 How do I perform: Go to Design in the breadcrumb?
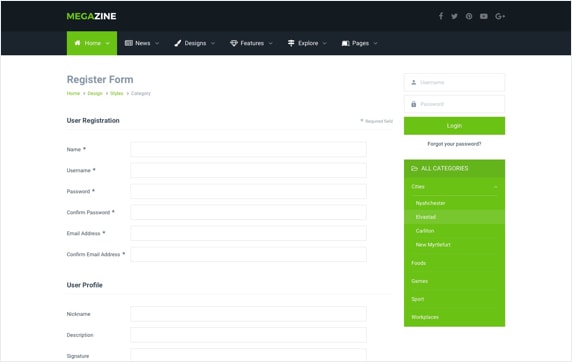[95, 93]
